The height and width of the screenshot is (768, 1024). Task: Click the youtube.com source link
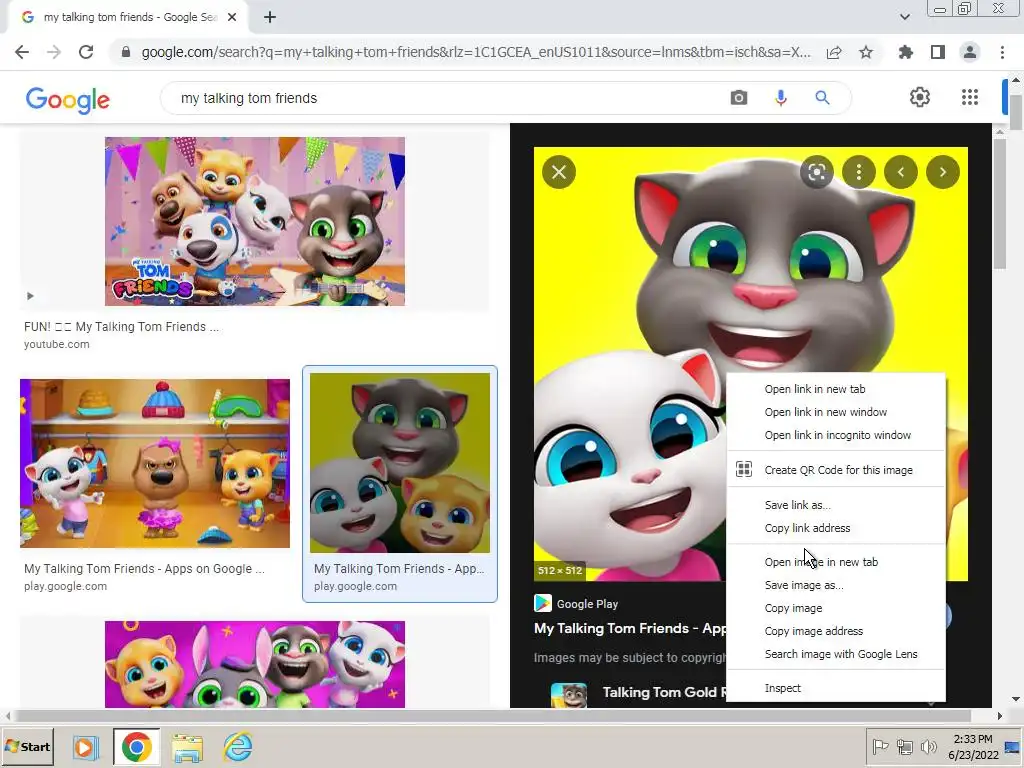(57, 344)
